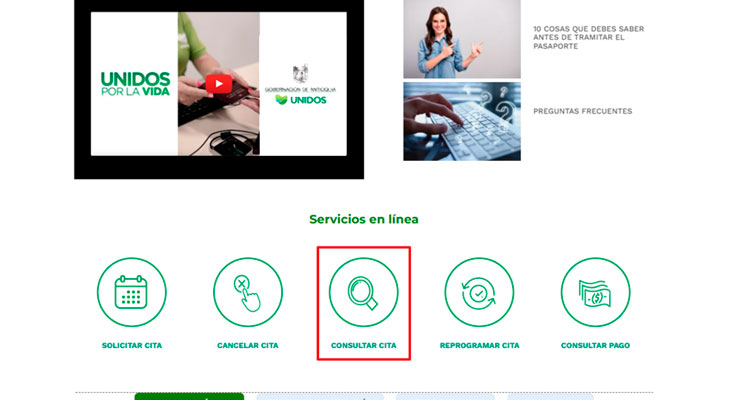Open the Consultar Pago money icon

596,292
